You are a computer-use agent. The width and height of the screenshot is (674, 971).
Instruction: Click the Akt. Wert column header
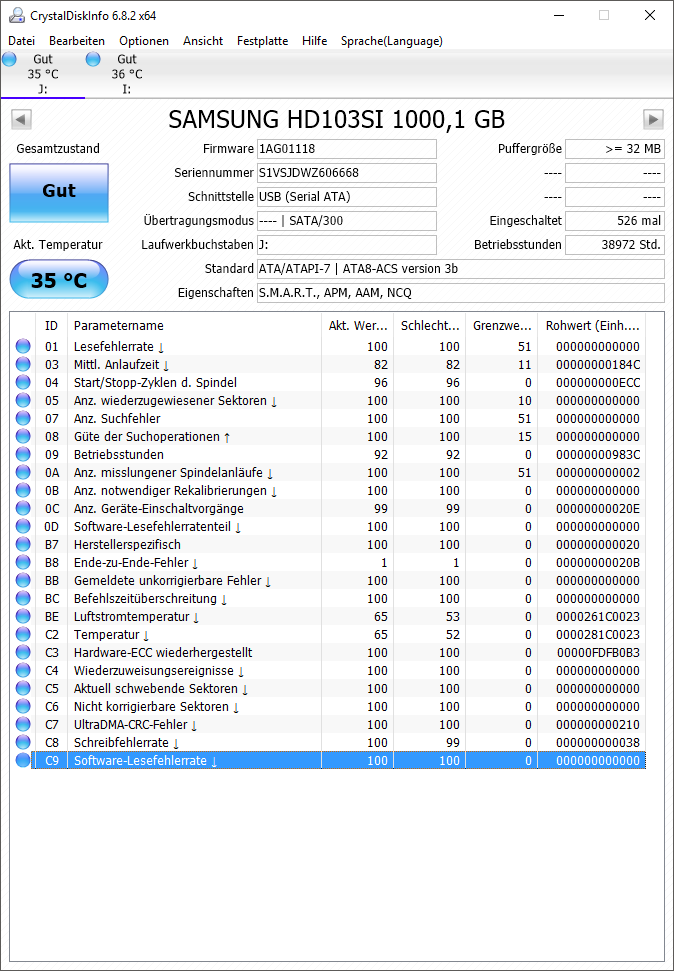pyautogui.click(x=357, y=326)
